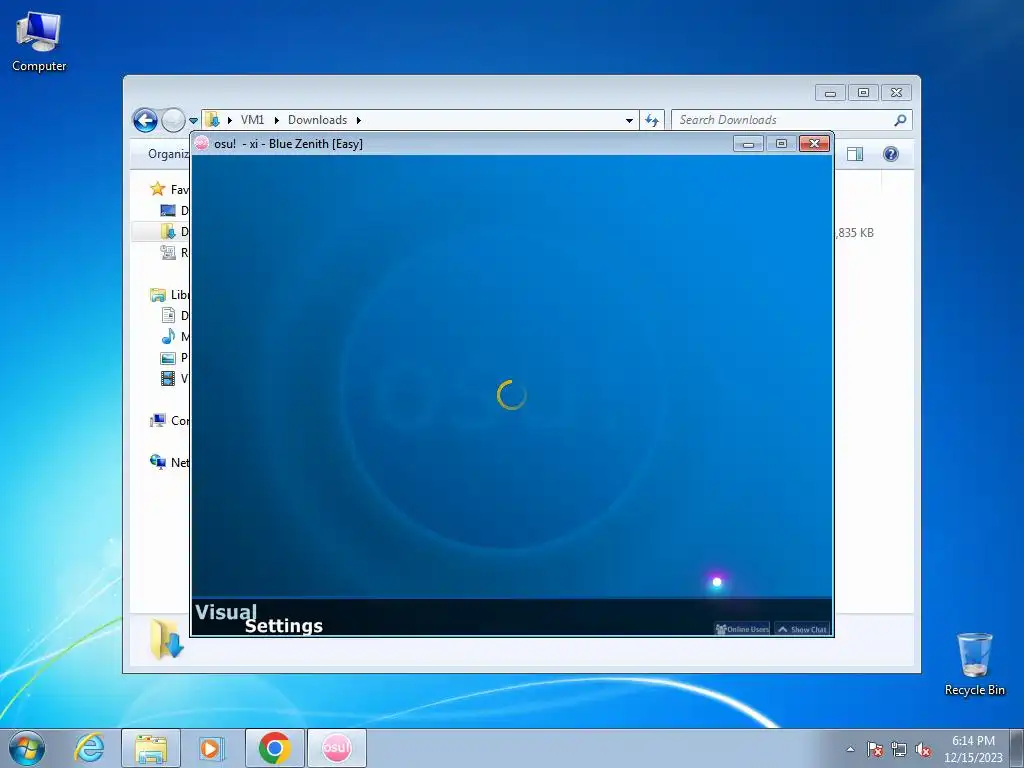Select Music library icon
The height and width of the screenshot is (768, 1024).
tap(168, 336)
